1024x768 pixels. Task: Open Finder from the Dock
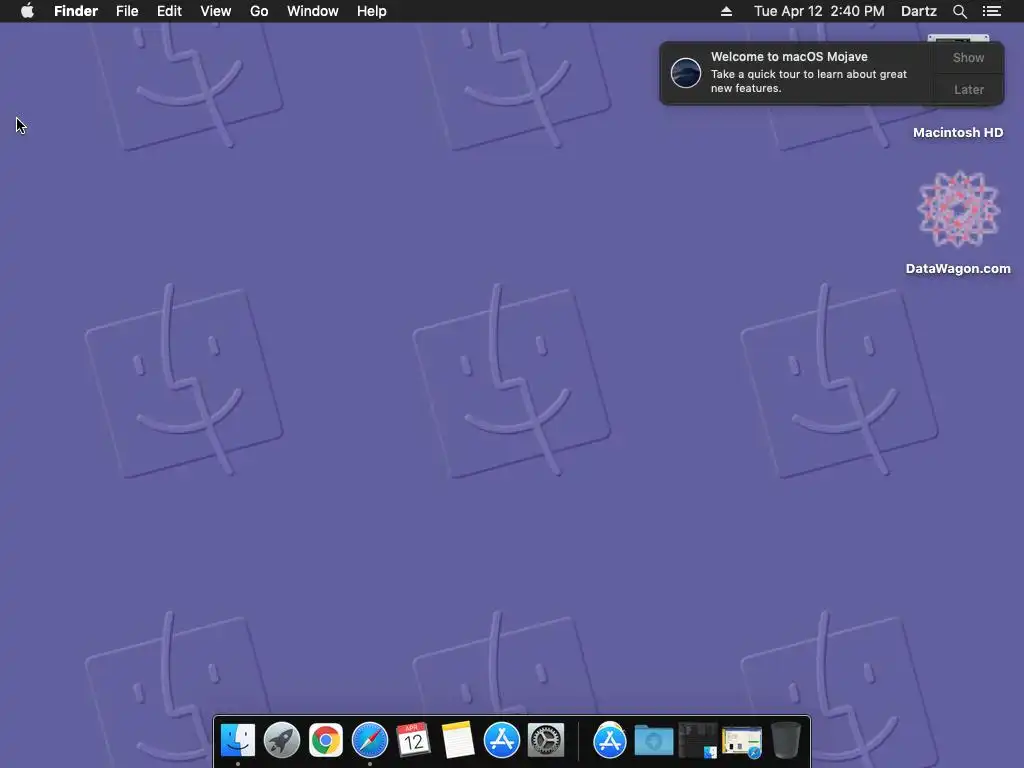[238, 740]
